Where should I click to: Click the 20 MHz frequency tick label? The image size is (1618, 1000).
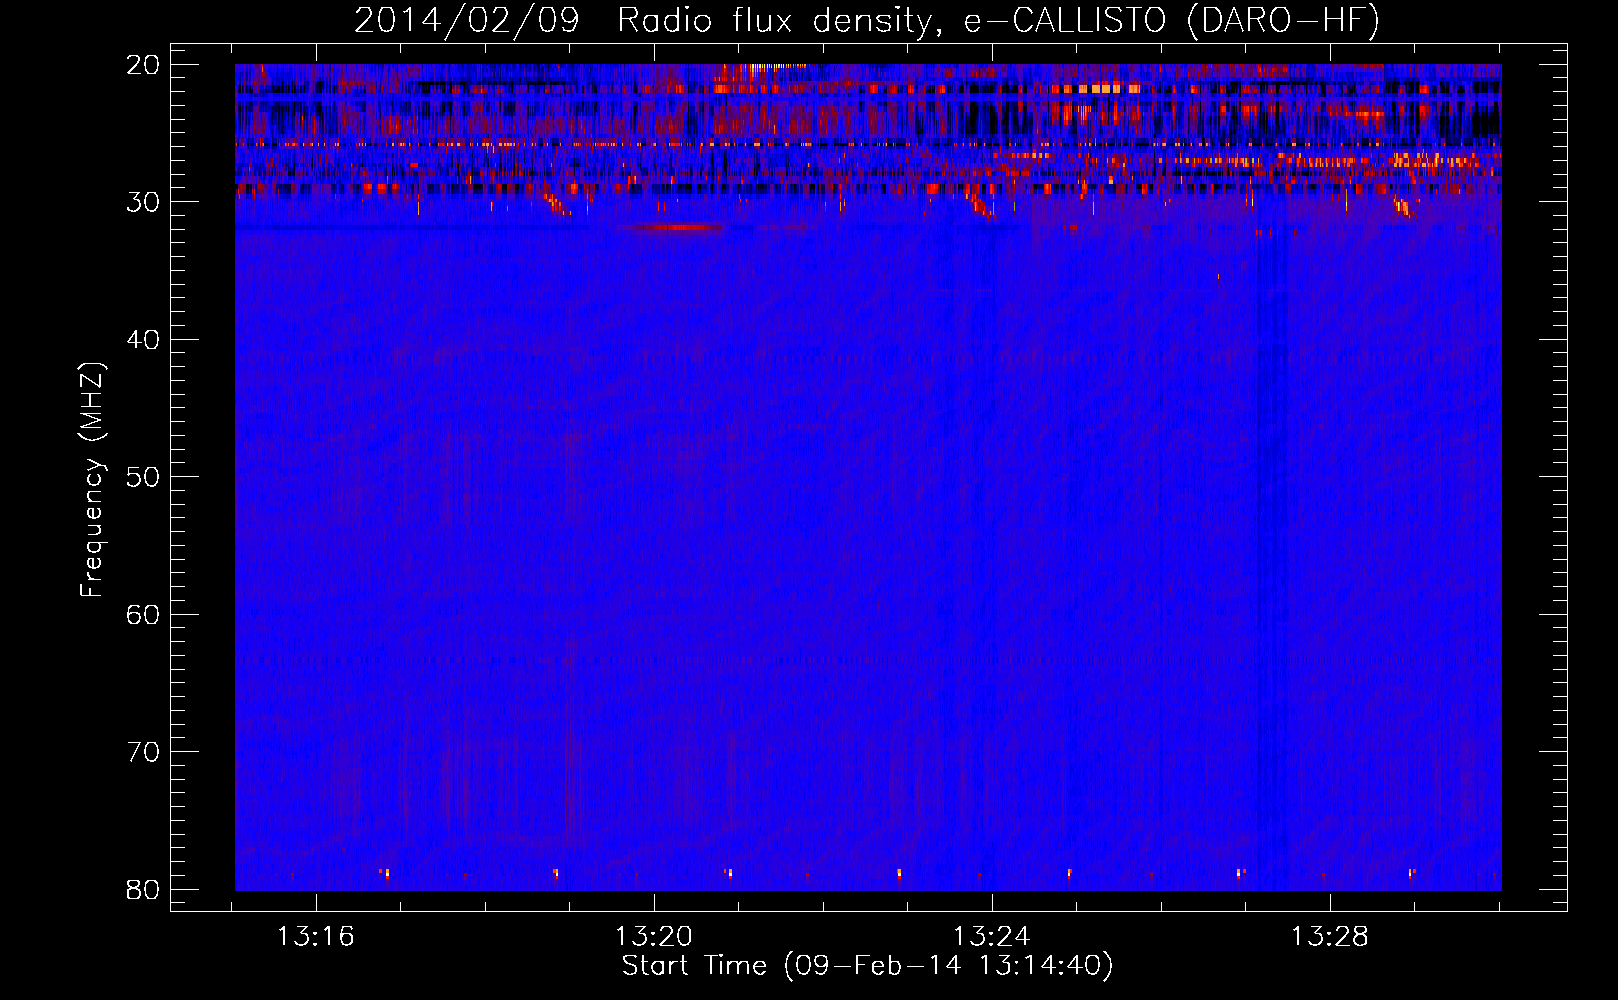(143, 65)
